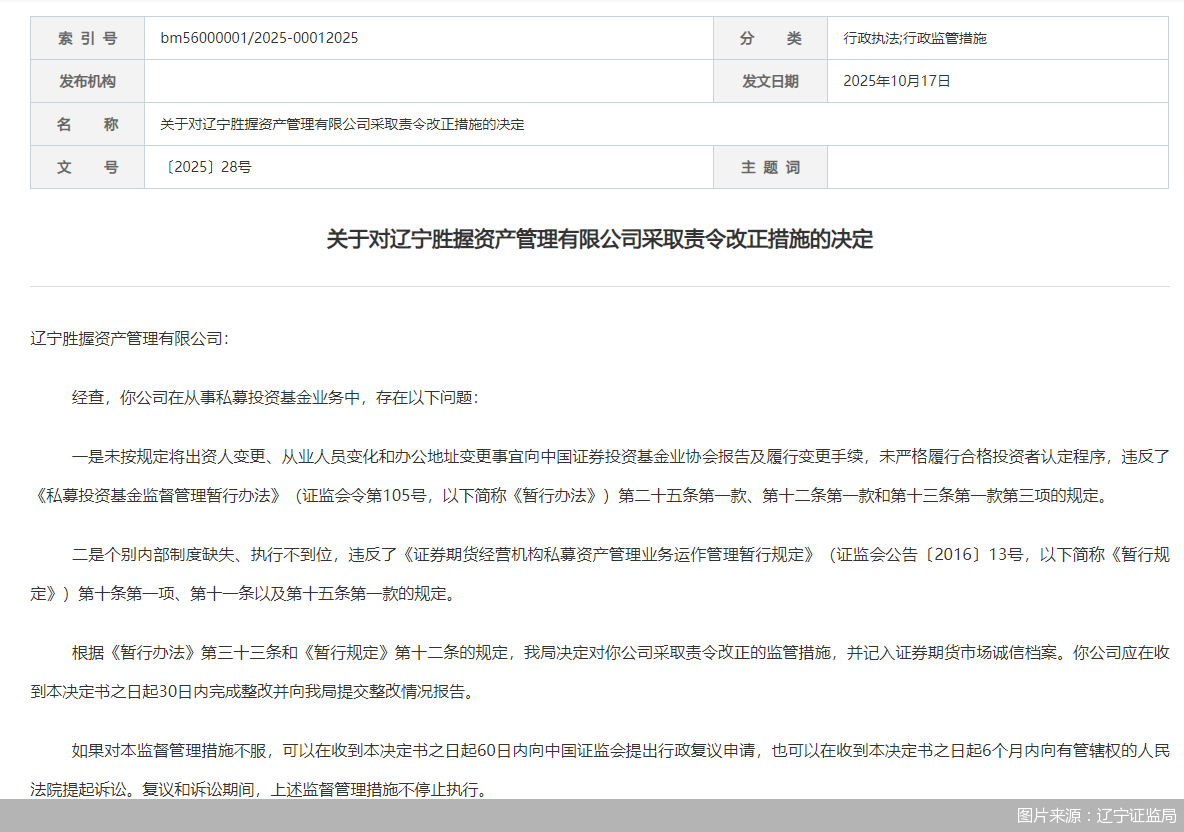Click the 名称 row document title text

[x=340, y=124]
